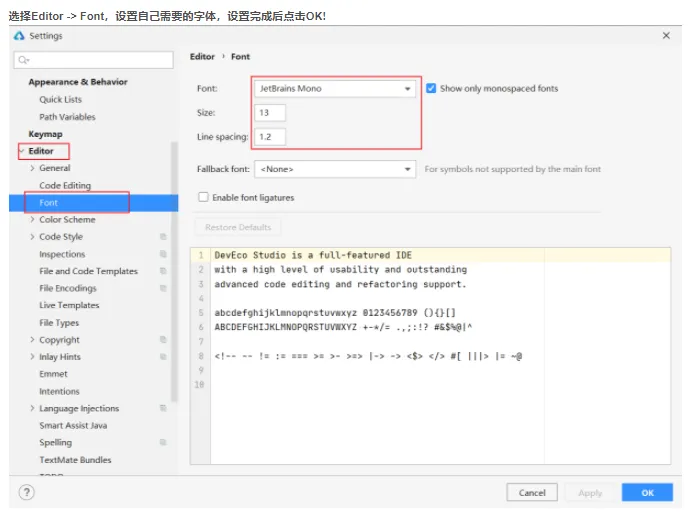This screenshot has width=689, height=513.
Task: Expand the Color Scheme node
Action: [x=32, y=219]
